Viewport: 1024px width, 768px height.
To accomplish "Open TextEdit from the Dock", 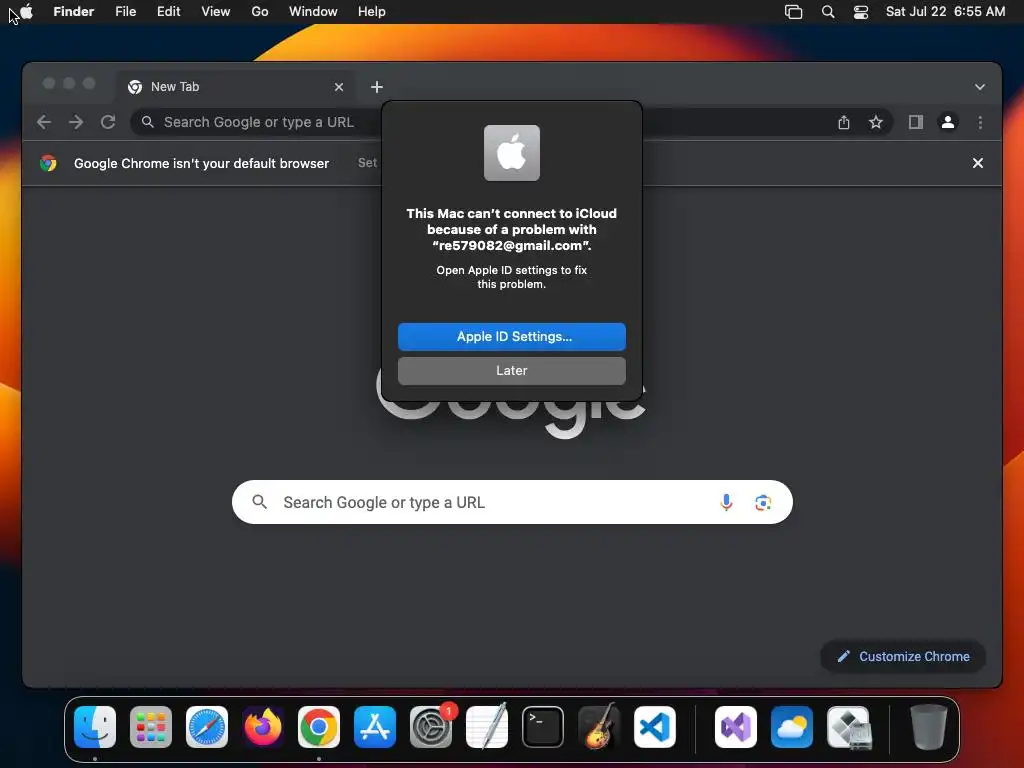I will (487, 727).
